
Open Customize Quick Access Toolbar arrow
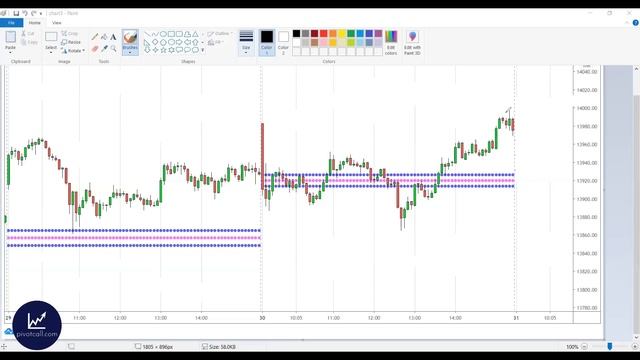coord(41,13)
